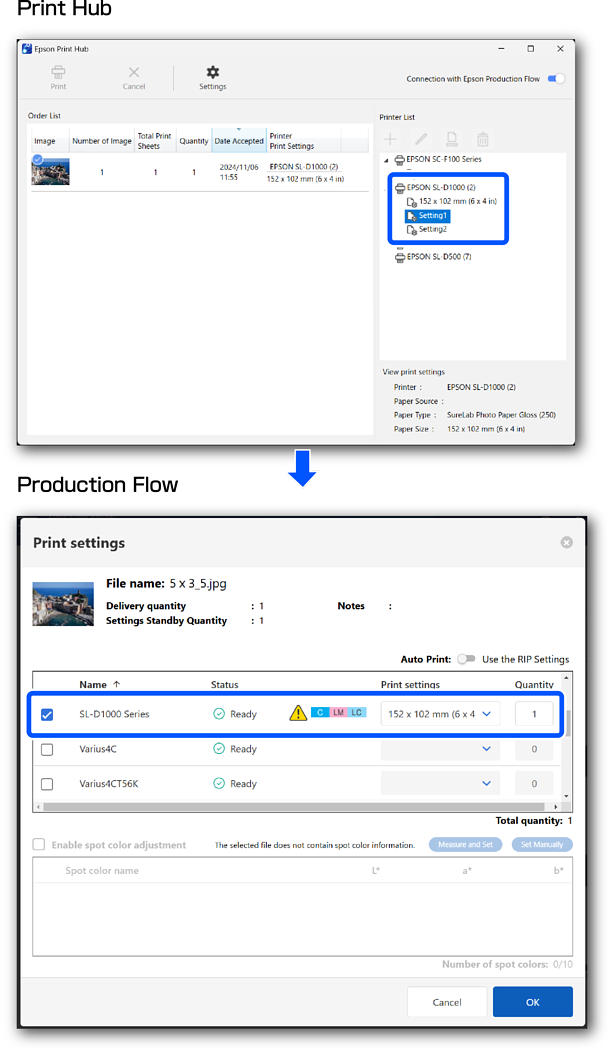Close the Print settings dialog with X icon
Image resolution: width=612 pixels, height=1053 pixels.
(x=566, y=542)
